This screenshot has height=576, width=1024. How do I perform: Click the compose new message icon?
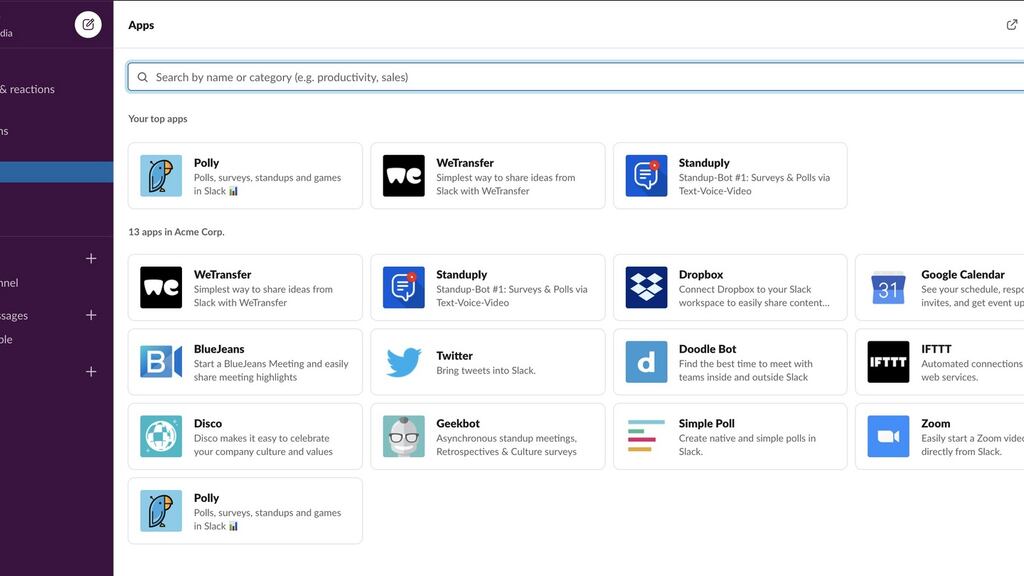coord(88,25)
